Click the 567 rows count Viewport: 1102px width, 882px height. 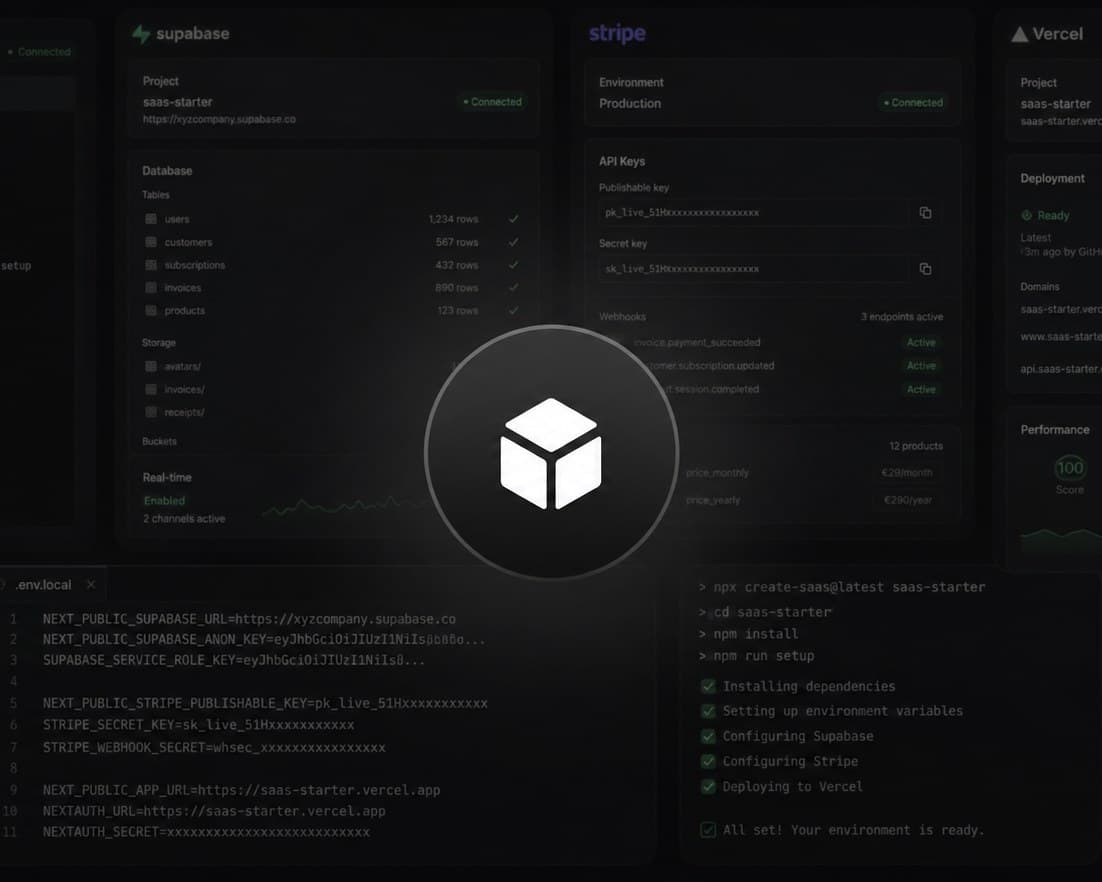pos(457,242)
